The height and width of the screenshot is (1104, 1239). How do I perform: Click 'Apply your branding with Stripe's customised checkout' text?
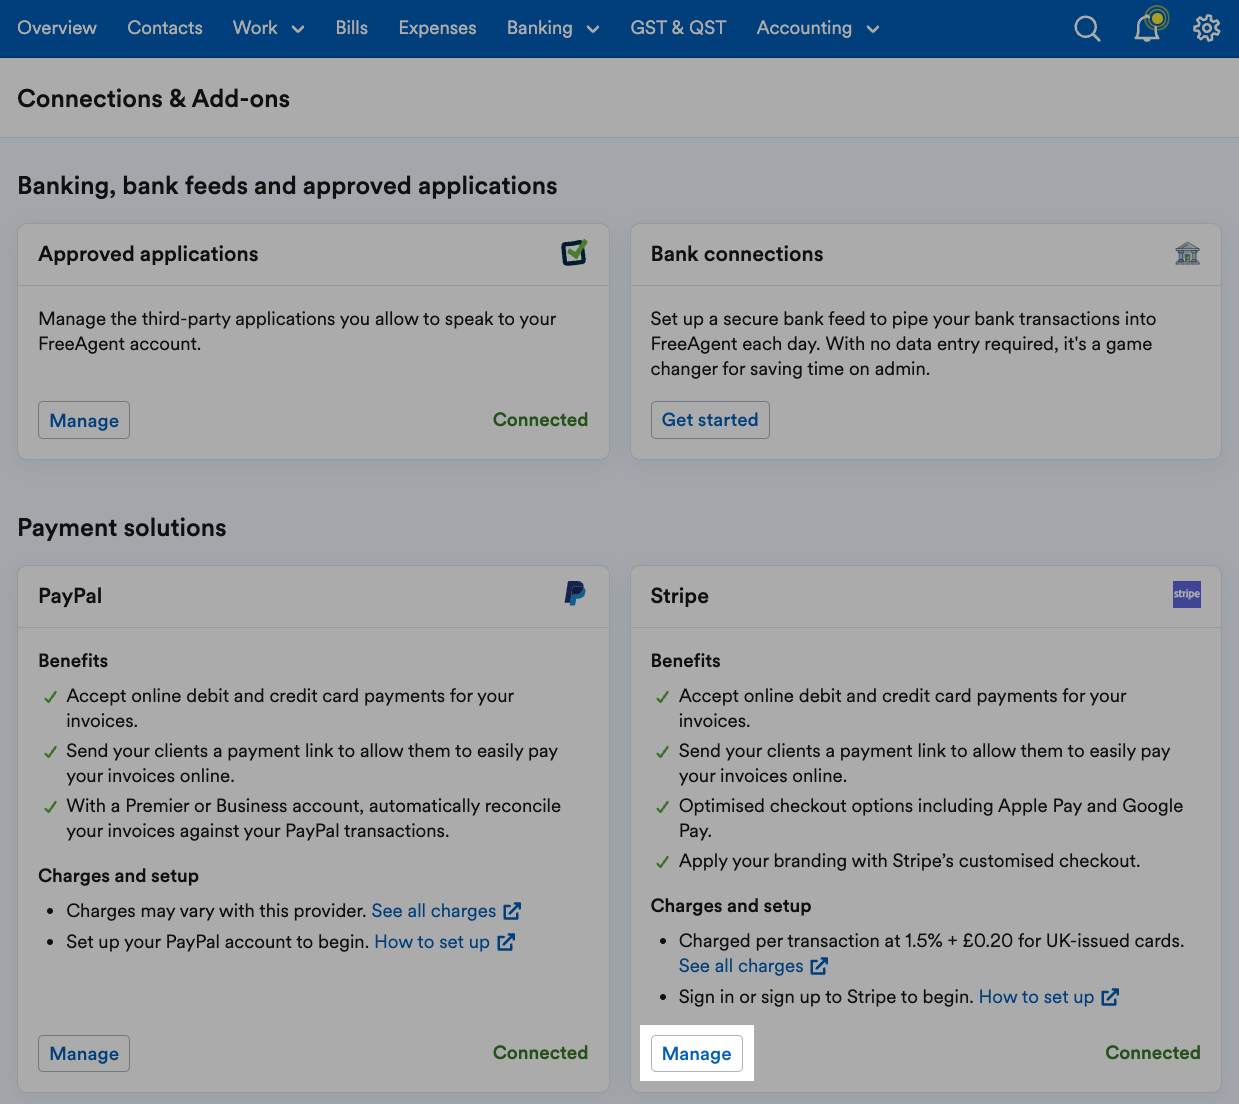[x=909, y=861]
